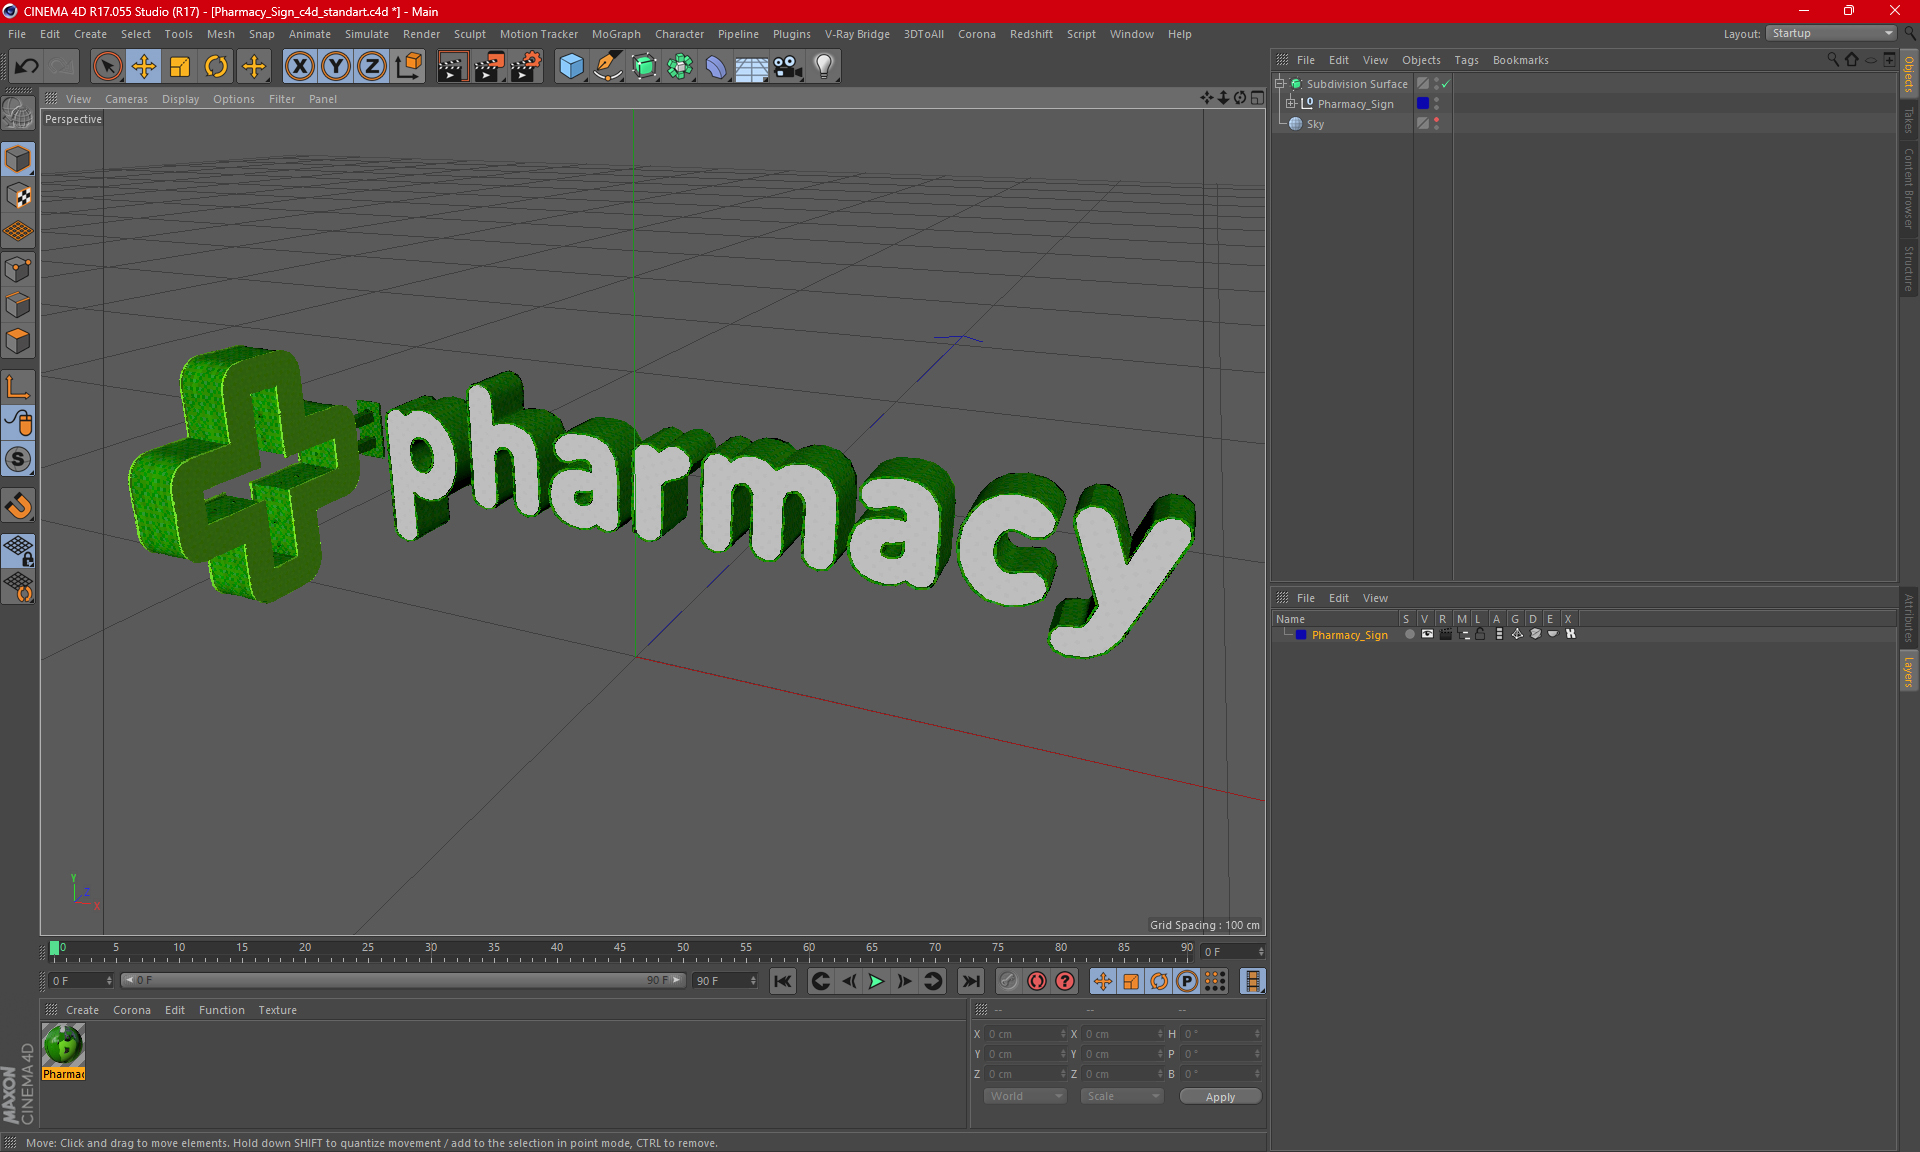The image size is (1920, 1152).
Task: Open the Layers side tab
Action: coord(1908,671)
